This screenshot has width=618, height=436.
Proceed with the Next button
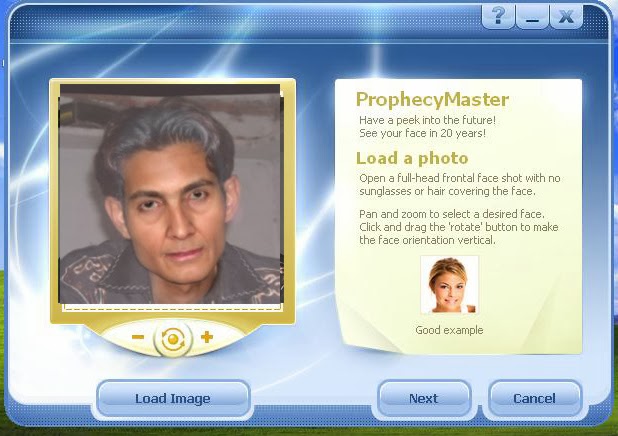pos(424,398)
